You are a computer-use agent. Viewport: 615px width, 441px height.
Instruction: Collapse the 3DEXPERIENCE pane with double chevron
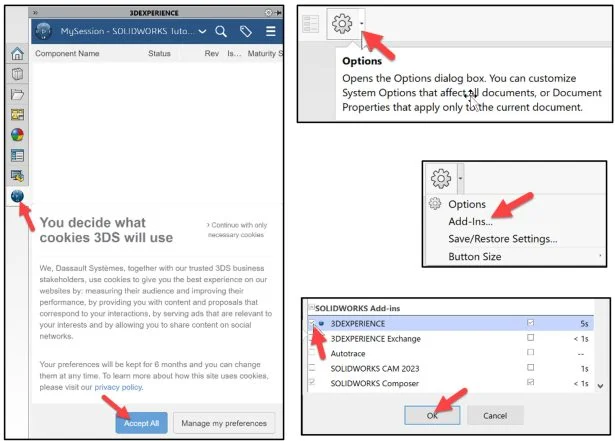point(35,13)
